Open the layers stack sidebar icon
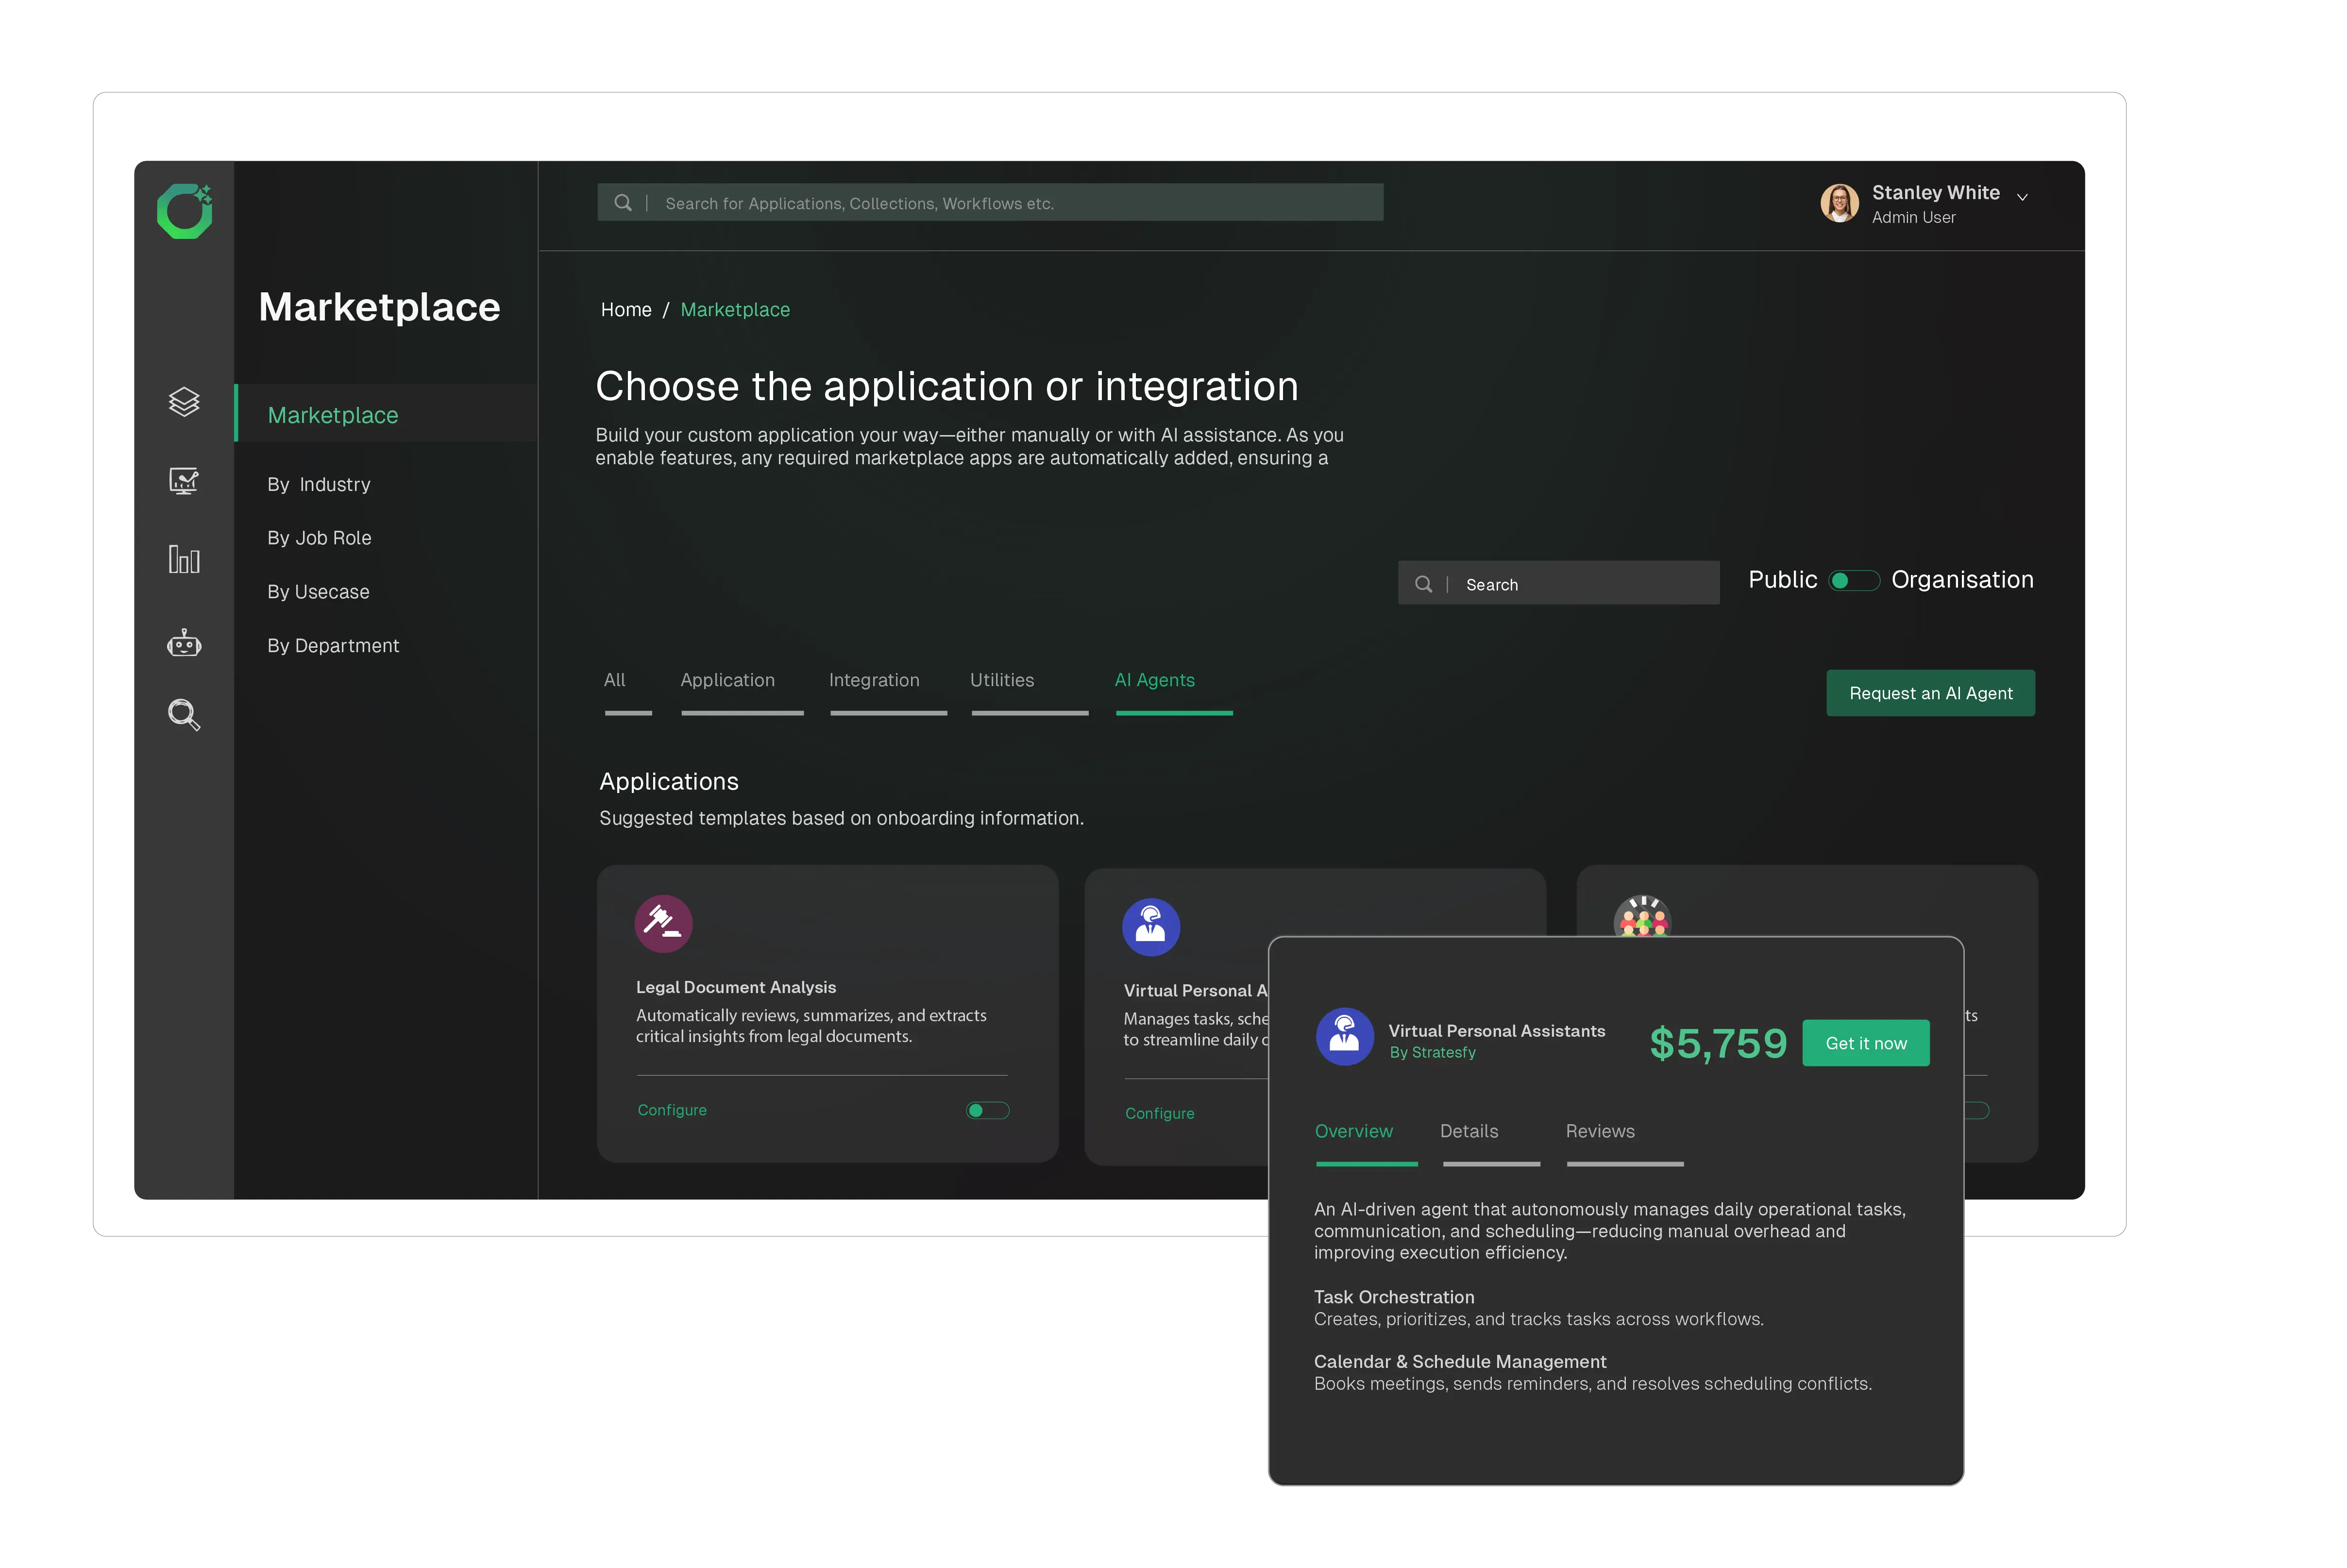The image size is (2347, 1568). [184, 402]
